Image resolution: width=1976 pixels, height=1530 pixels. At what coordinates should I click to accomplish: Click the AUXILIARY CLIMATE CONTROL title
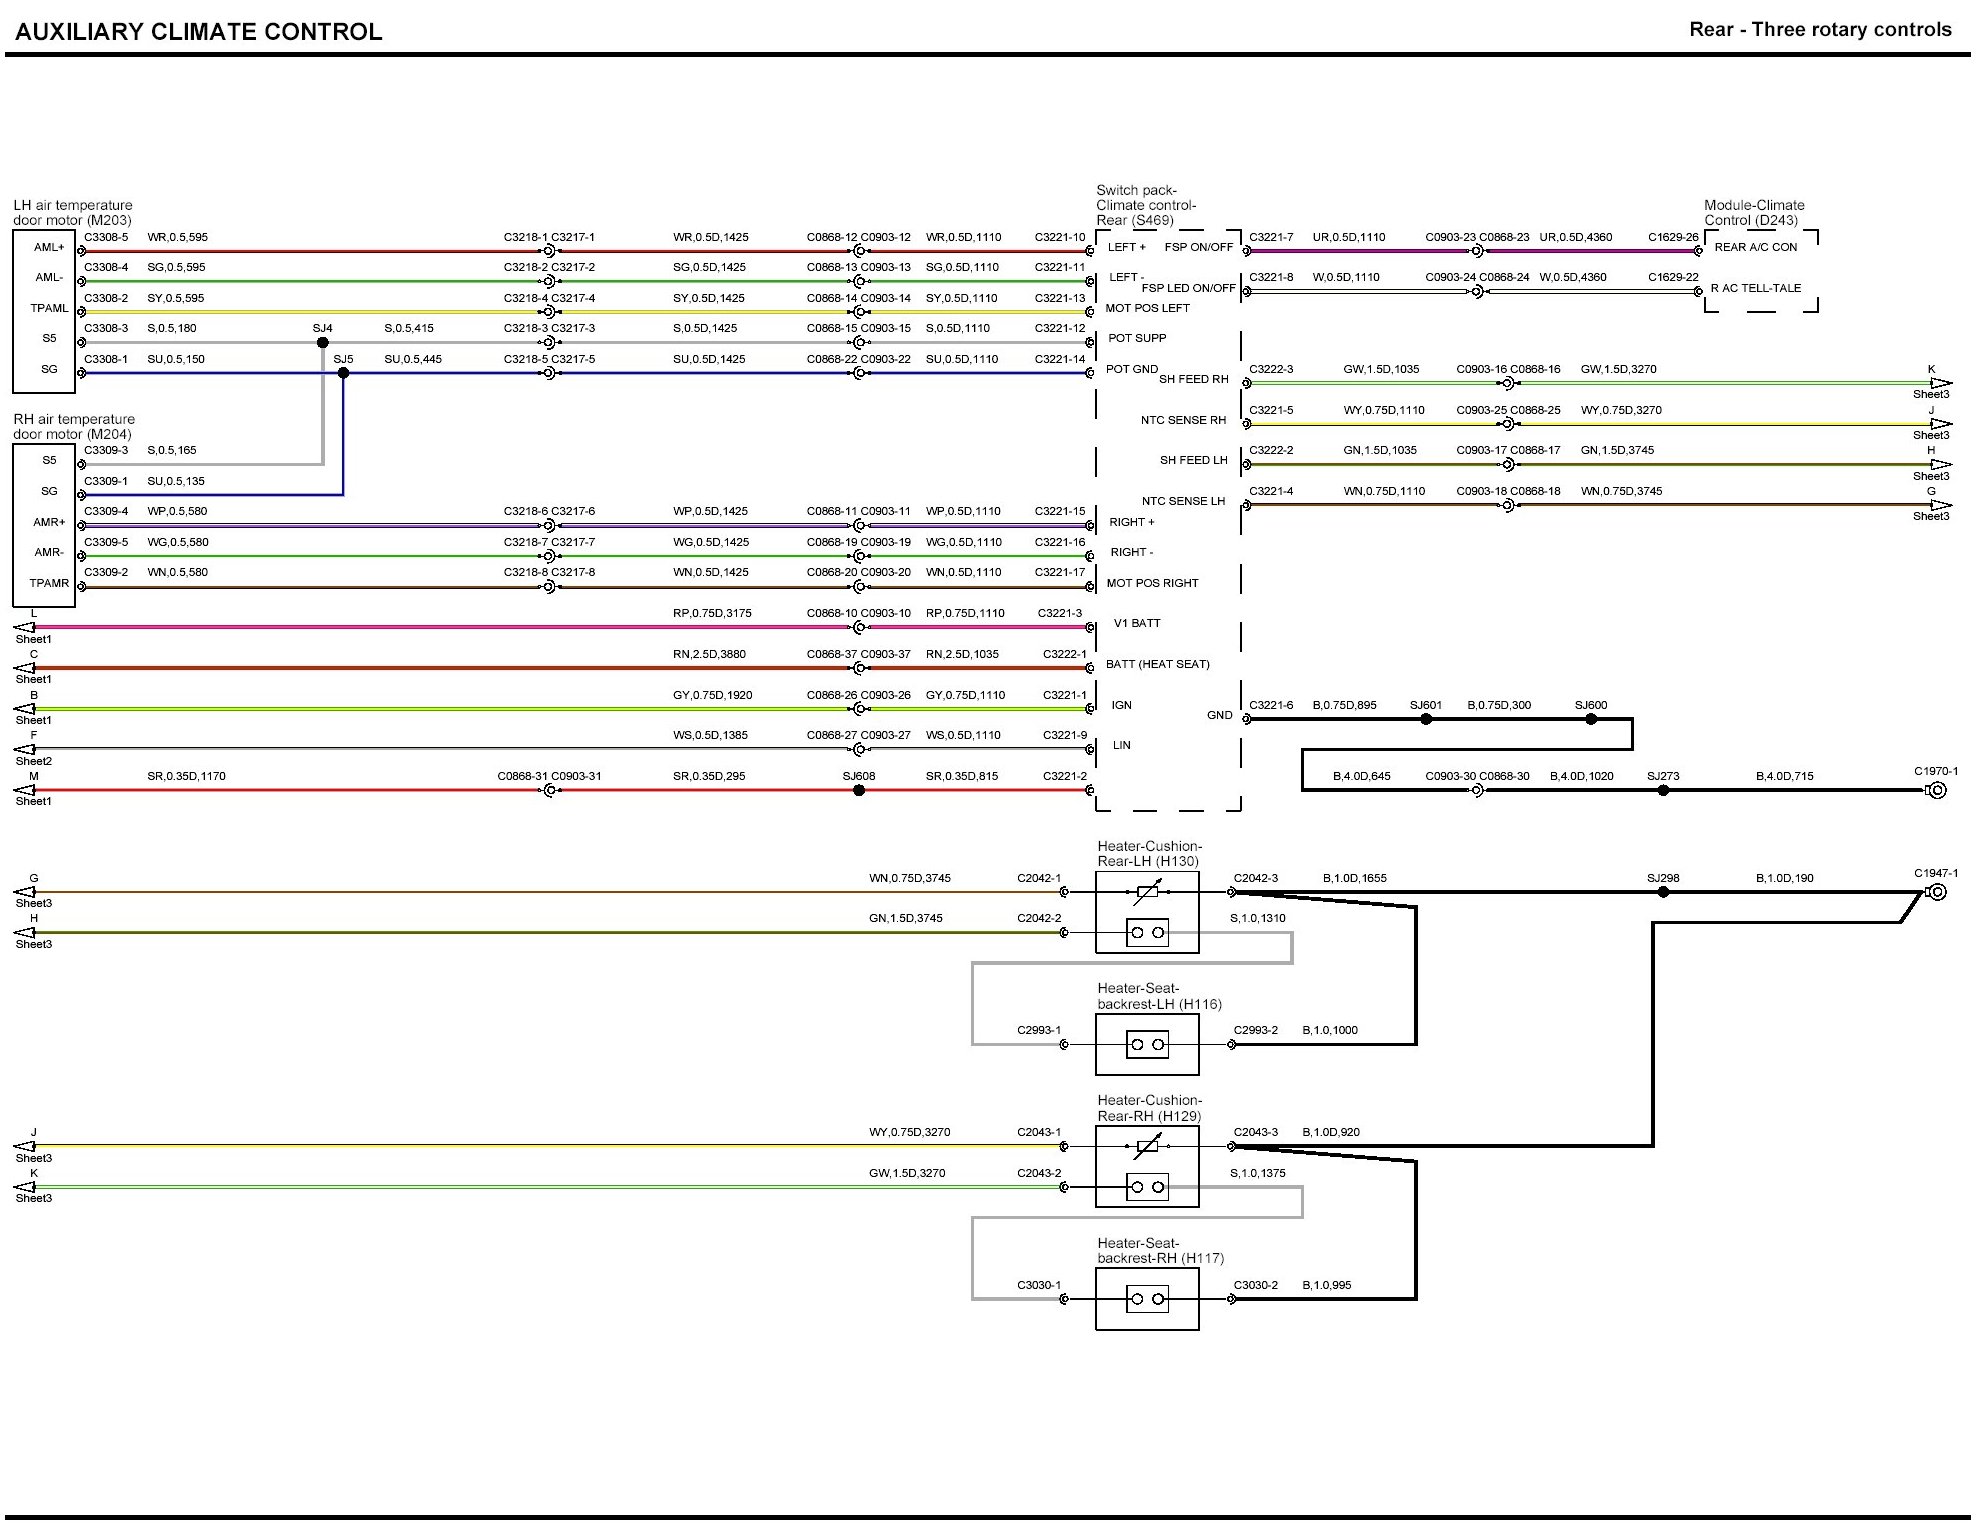(x=198, y=32)
